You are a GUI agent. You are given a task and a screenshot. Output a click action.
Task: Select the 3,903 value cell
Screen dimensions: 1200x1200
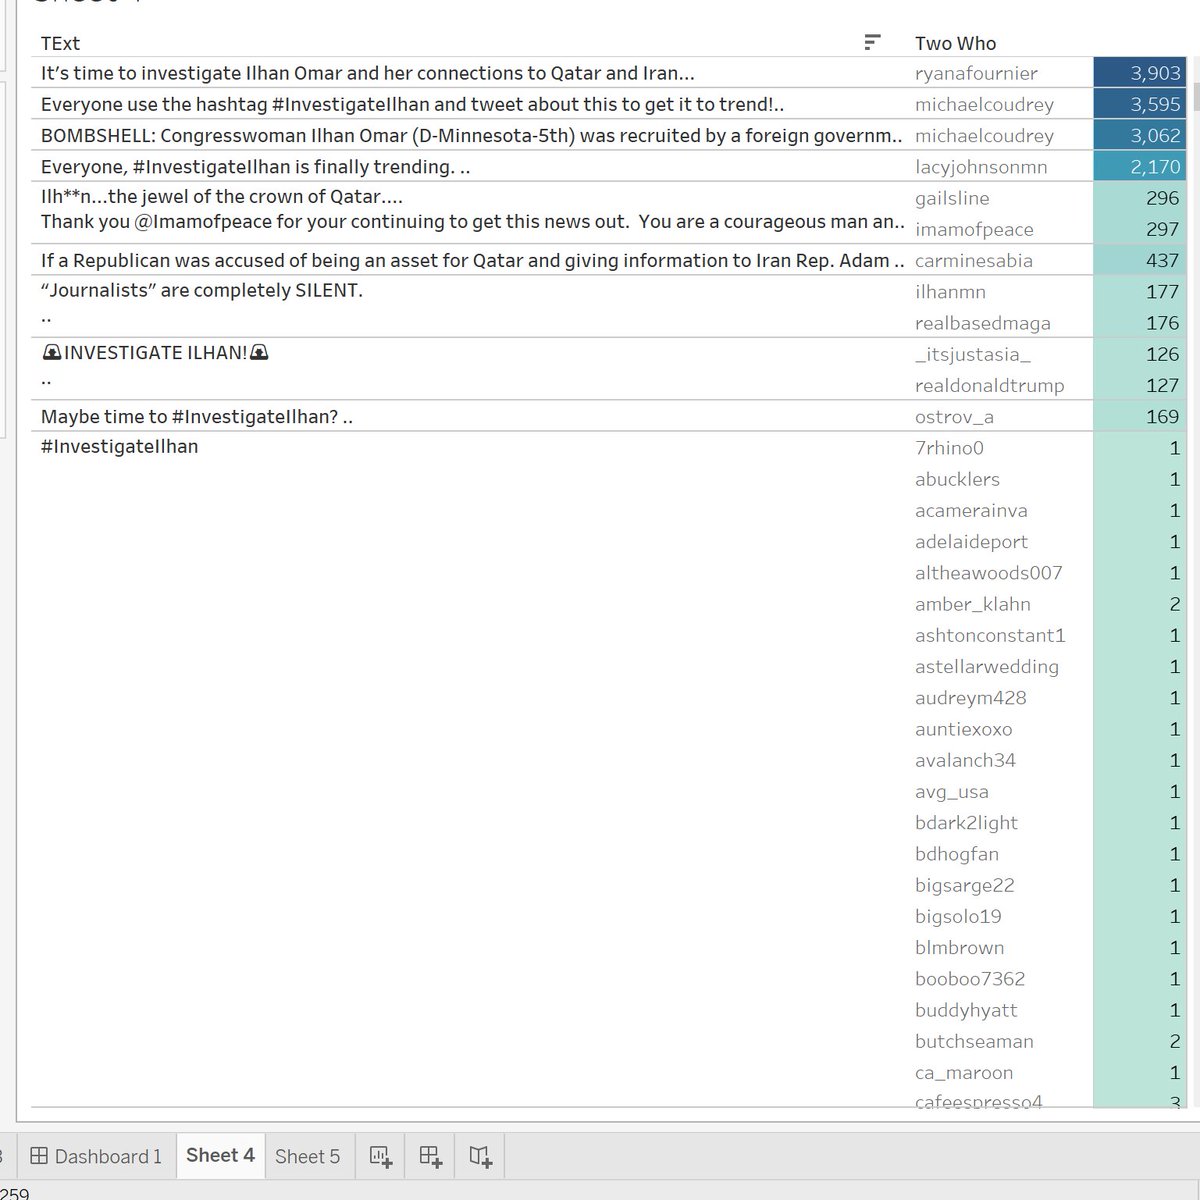click(x=1141, y=73)
